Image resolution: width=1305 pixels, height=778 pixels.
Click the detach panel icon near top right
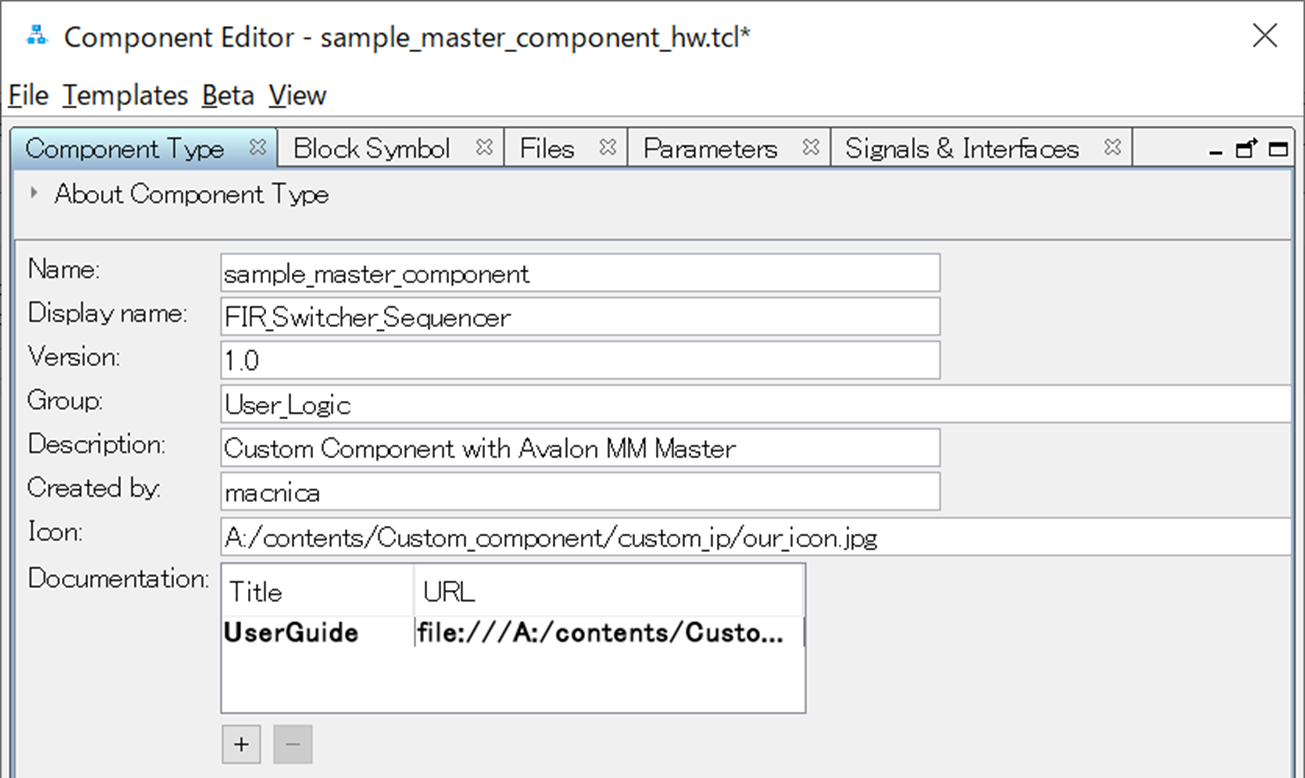coord(1246,147)
